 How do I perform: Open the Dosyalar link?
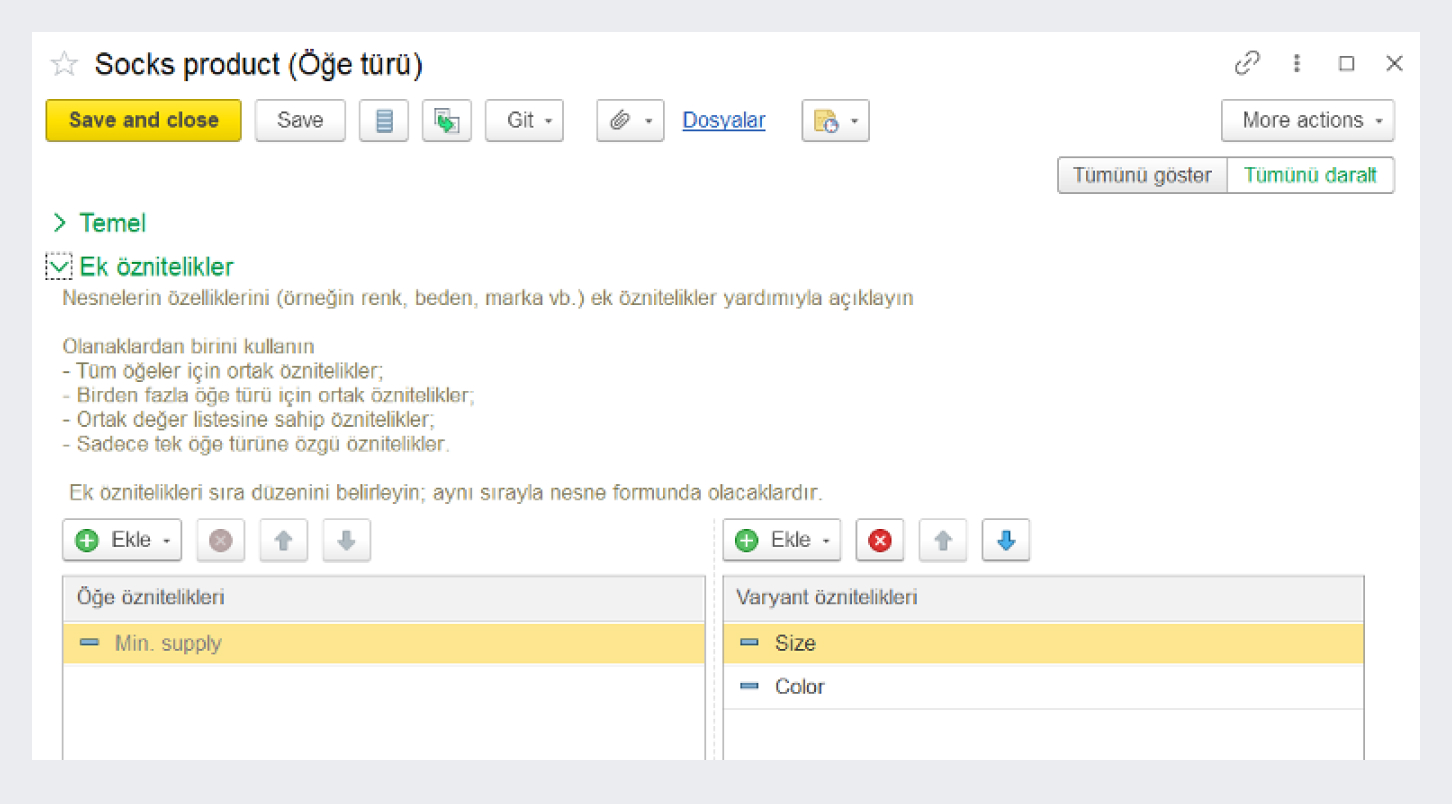[x=723, y=121]
